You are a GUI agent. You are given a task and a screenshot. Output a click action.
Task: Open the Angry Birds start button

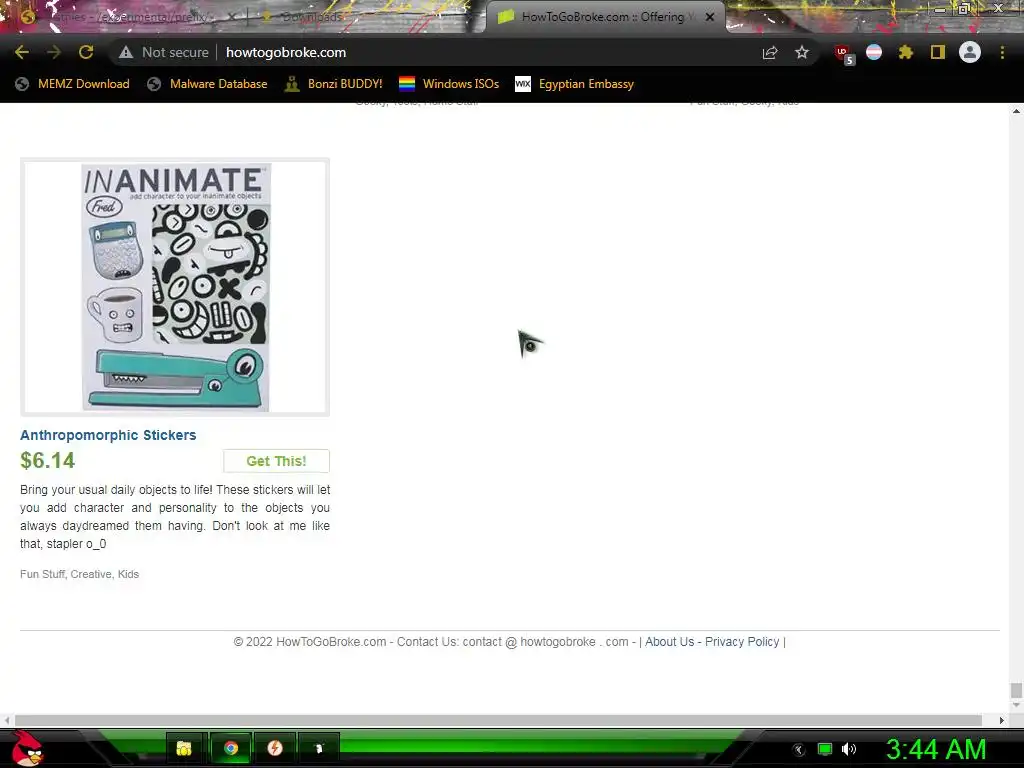(x=28, y=748)
